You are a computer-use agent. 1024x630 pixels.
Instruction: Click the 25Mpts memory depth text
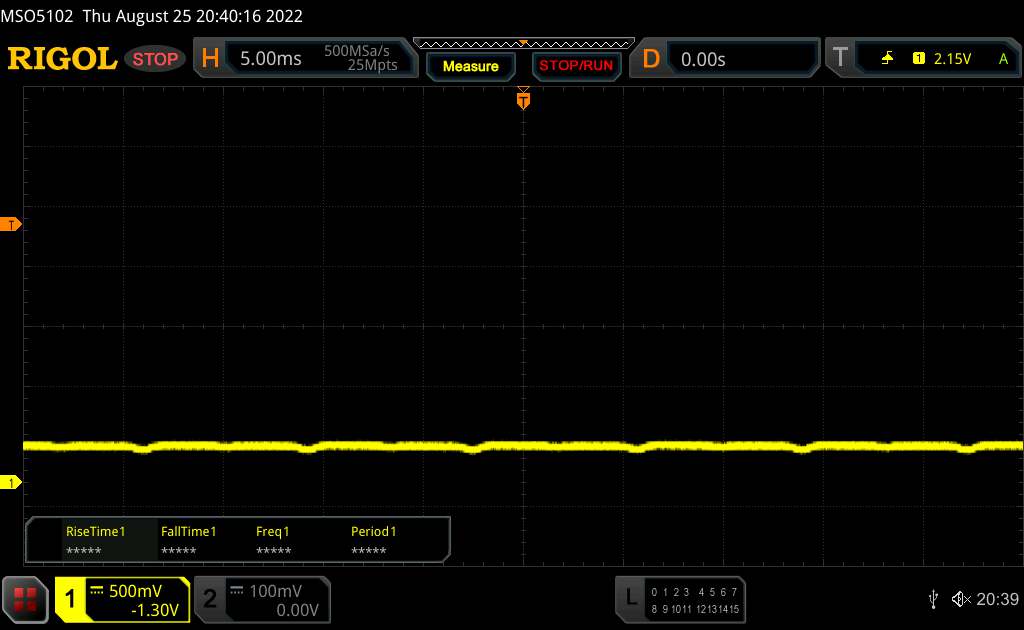point(372,65)
